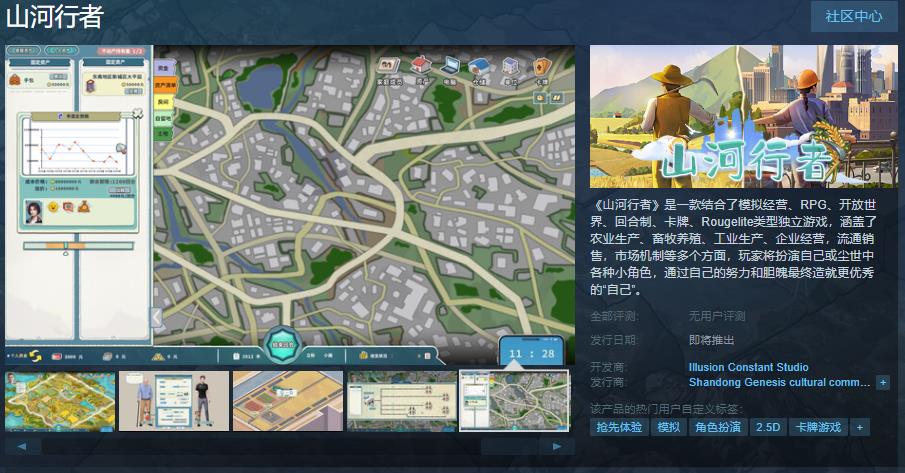This screenshot has width=905, height=473.
Task: Click the 抢先体验 early access tag
Action: click(x=618, y=427)
